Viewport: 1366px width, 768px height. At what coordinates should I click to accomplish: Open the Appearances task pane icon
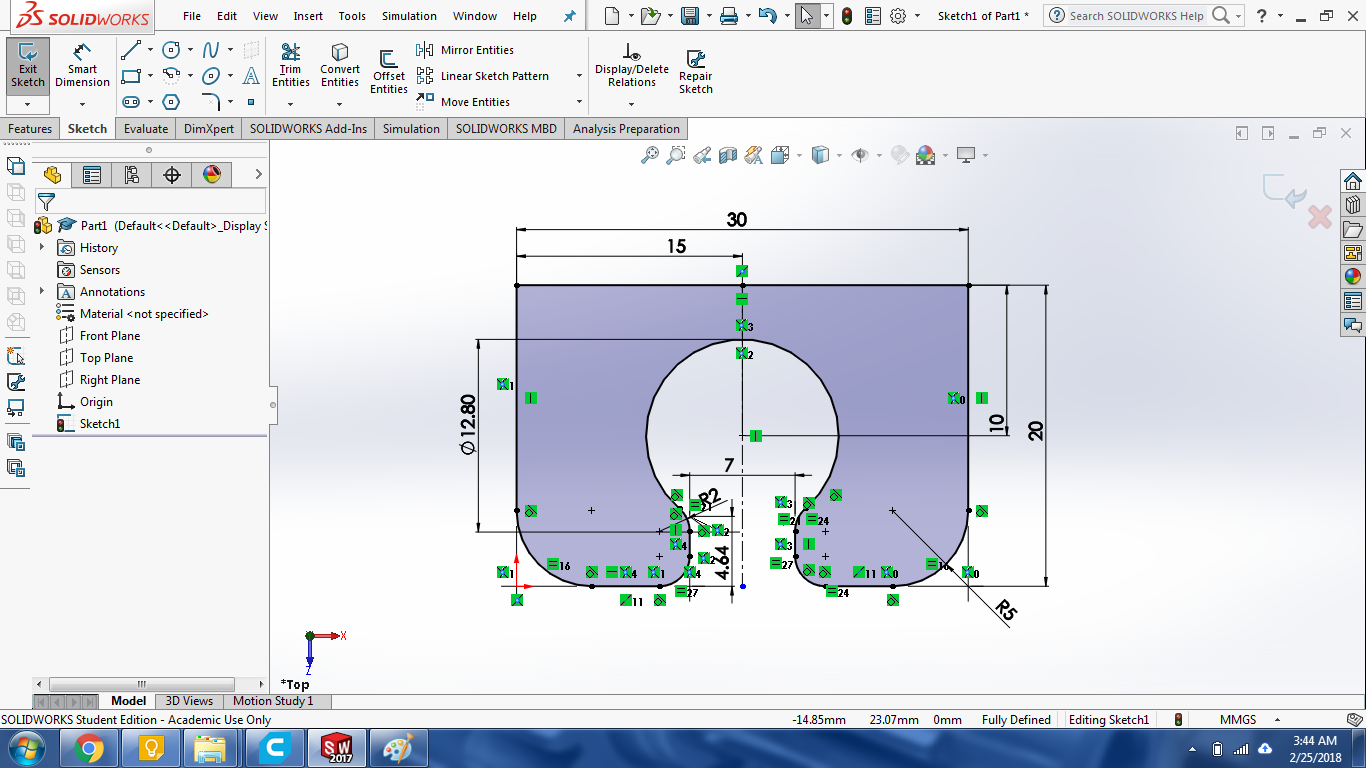1353,277
